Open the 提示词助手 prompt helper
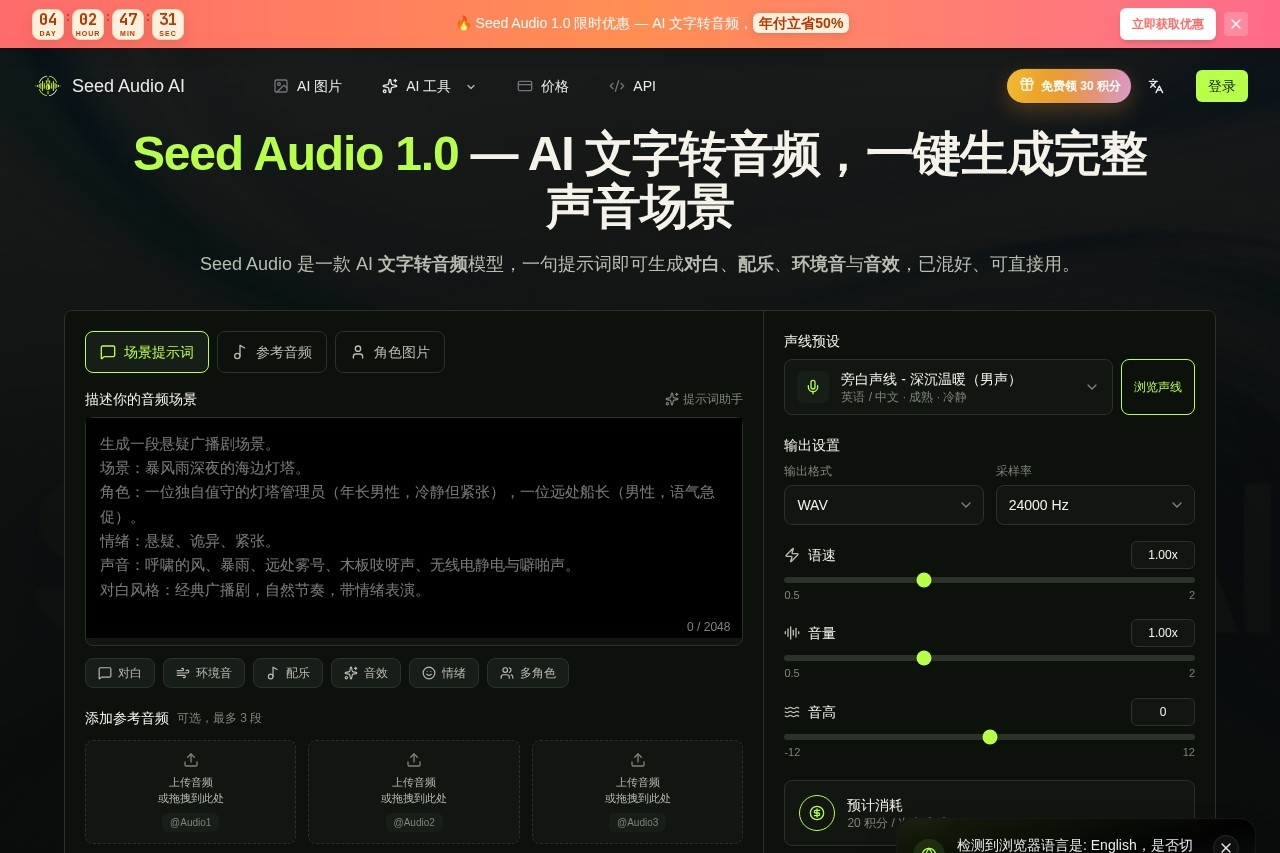Screen dimensions: 1280x853 click(704, 399)
